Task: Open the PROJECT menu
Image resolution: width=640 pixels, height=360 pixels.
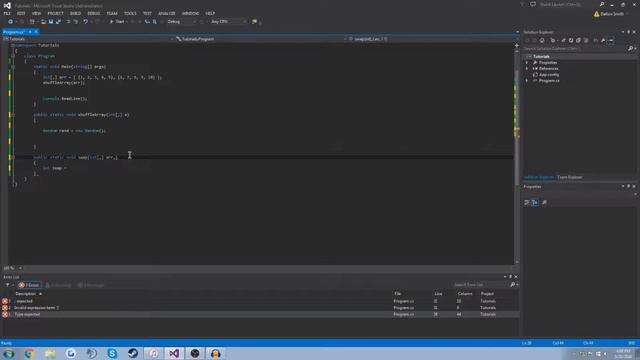Action: click(x=56, y=13)
